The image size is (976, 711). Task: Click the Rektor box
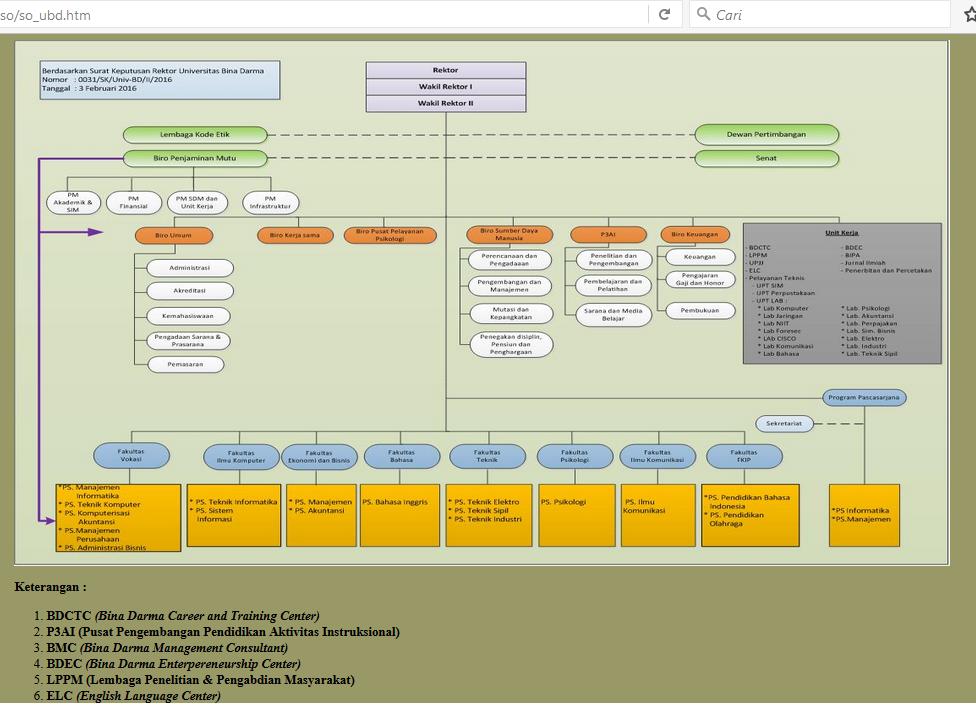[446, 70]
